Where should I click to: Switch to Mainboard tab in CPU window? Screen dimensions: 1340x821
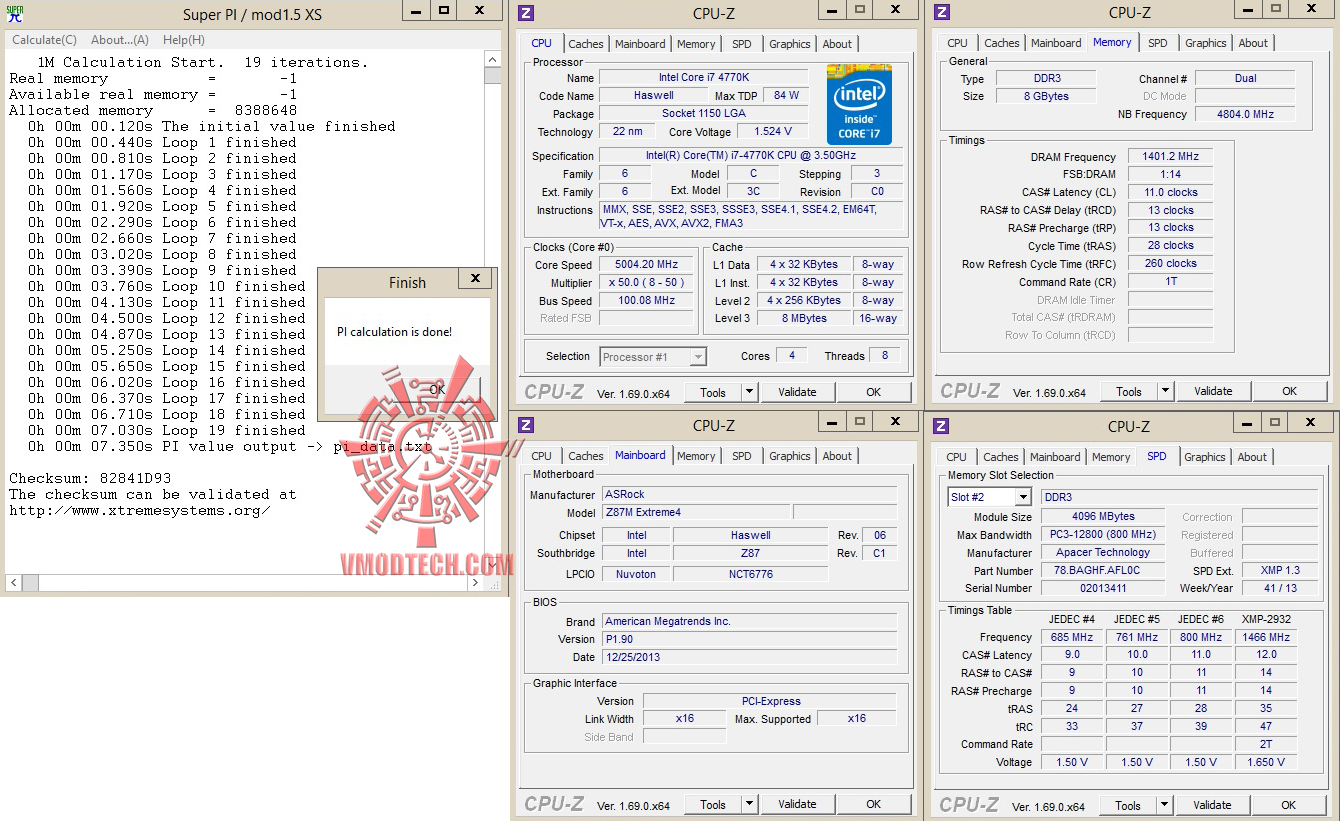point(640,44)
